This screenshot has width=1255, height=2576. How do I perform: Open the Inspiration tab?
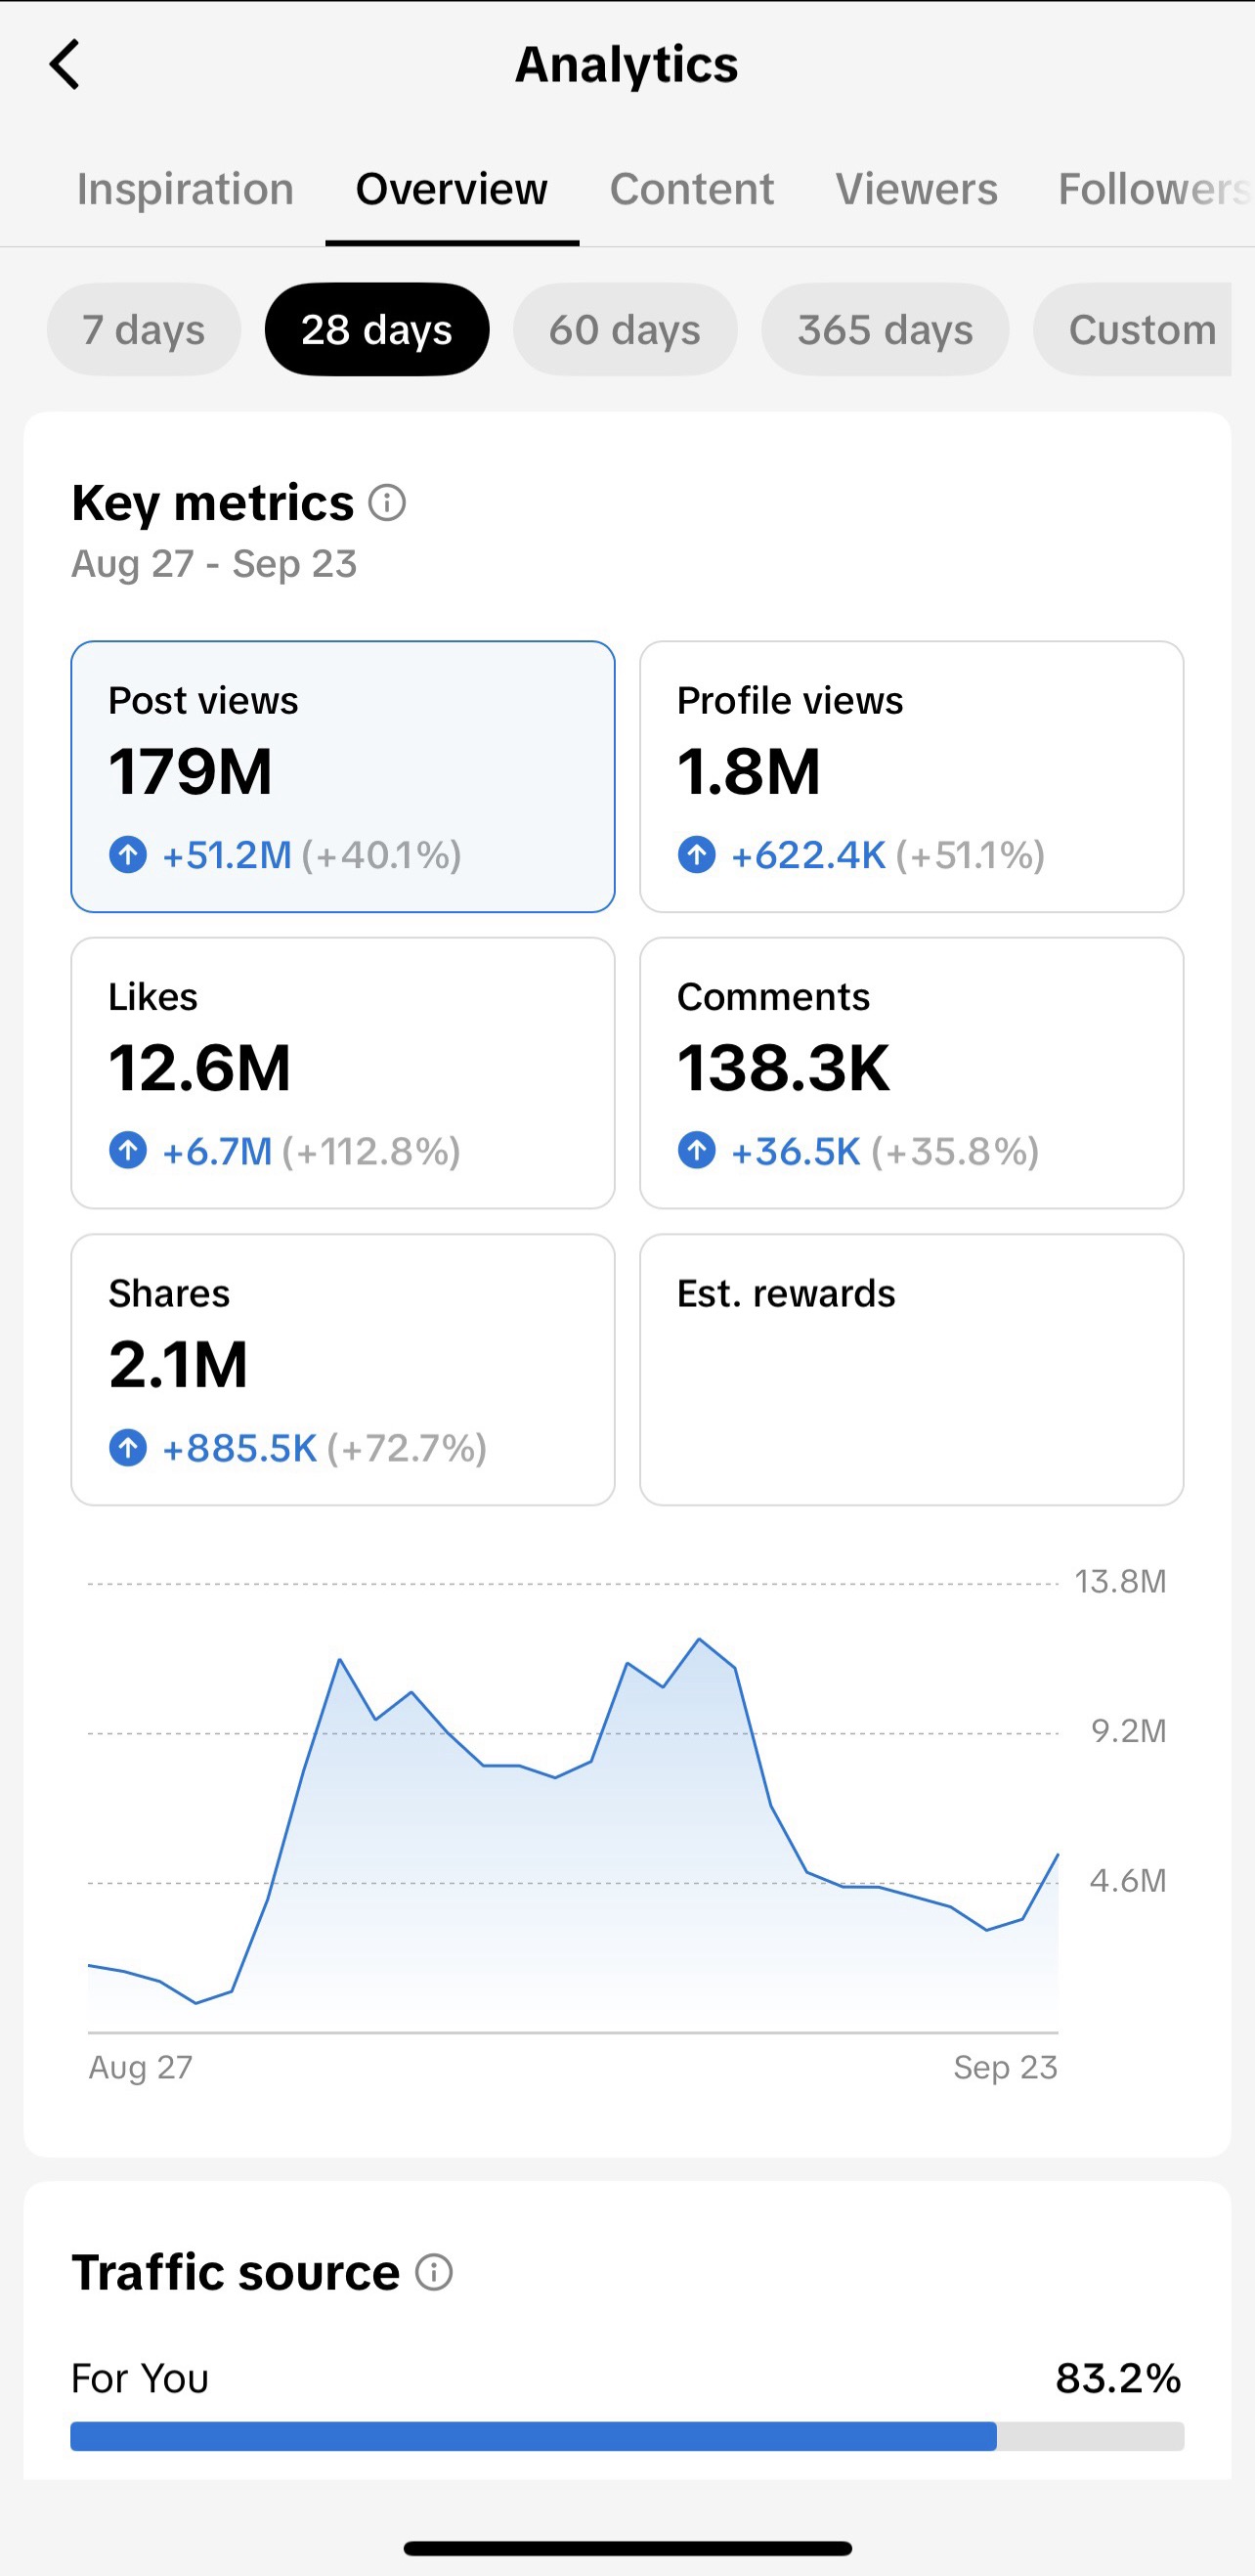coord(186,189)
